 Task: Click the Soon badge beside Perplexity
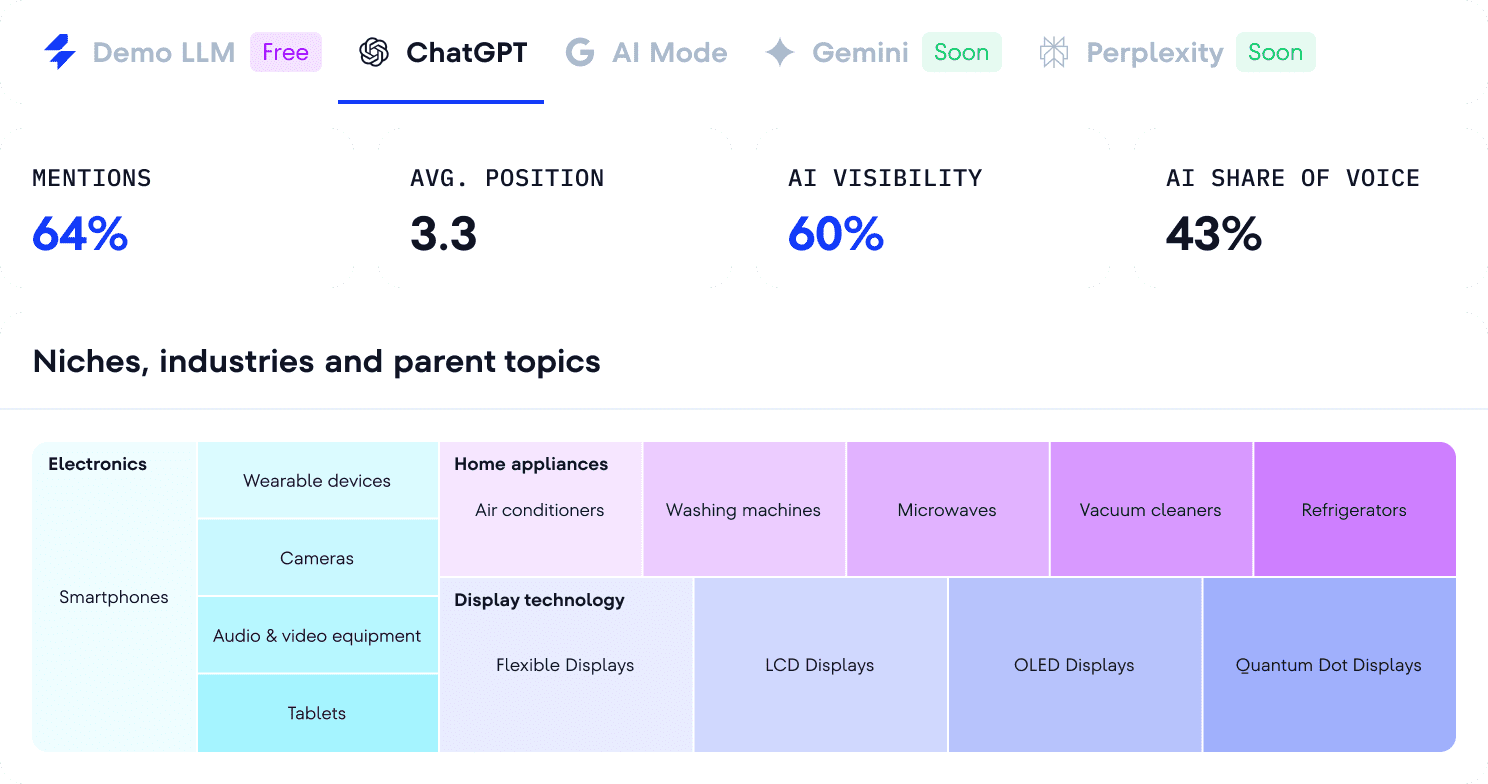click(x=1276, y=52)
